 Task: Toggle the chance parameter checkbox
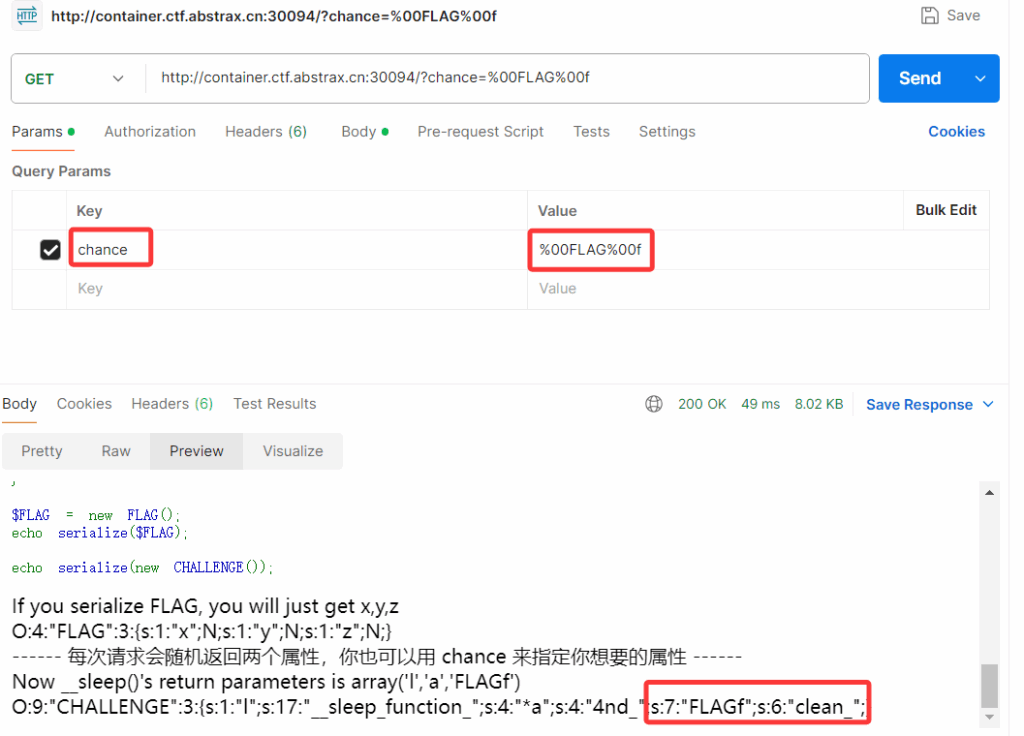coord(50,250)
